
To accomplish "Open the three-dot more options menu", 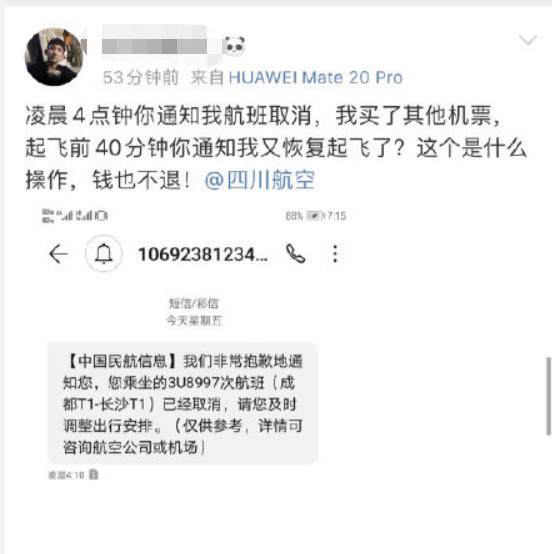I will (335, 254).
